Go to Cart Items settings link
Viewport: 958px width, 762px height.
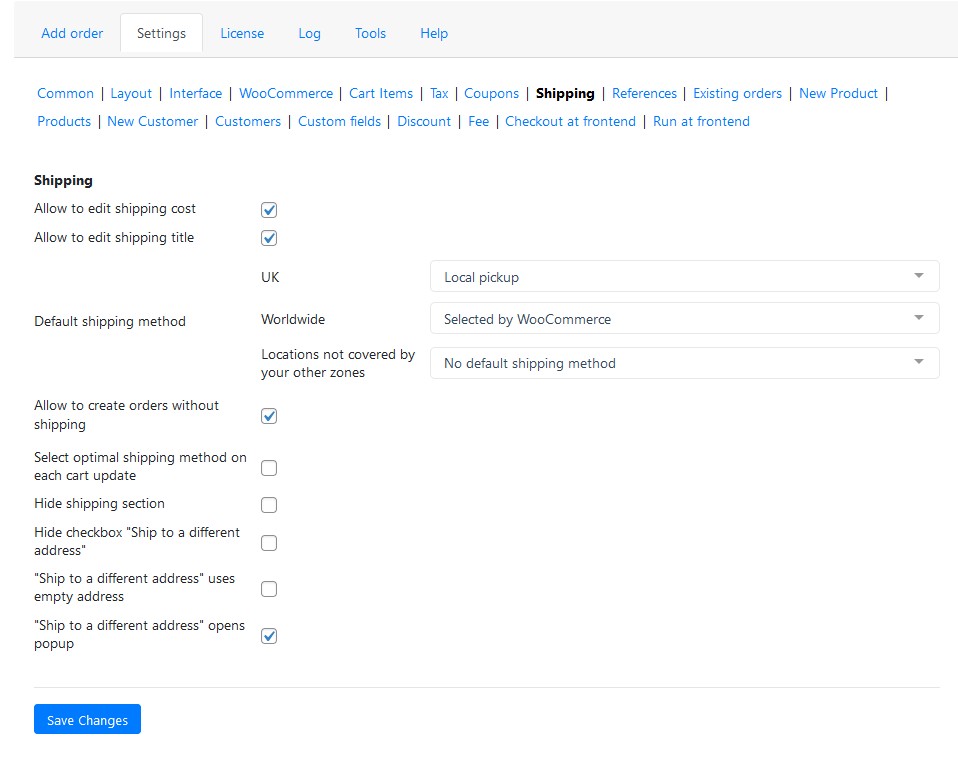381,93
